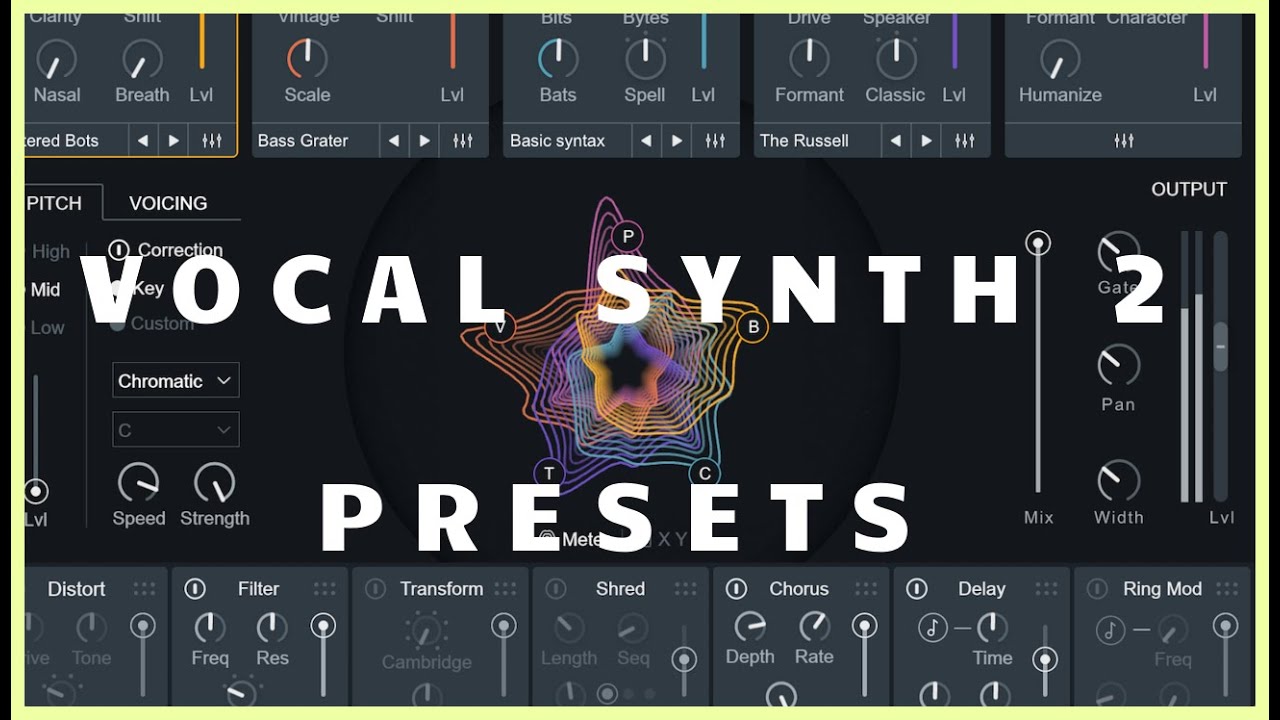Open the C key root dropdown
Viewport: 1280px width, 720px height.
pyautogui.click(x=176, y=430)
